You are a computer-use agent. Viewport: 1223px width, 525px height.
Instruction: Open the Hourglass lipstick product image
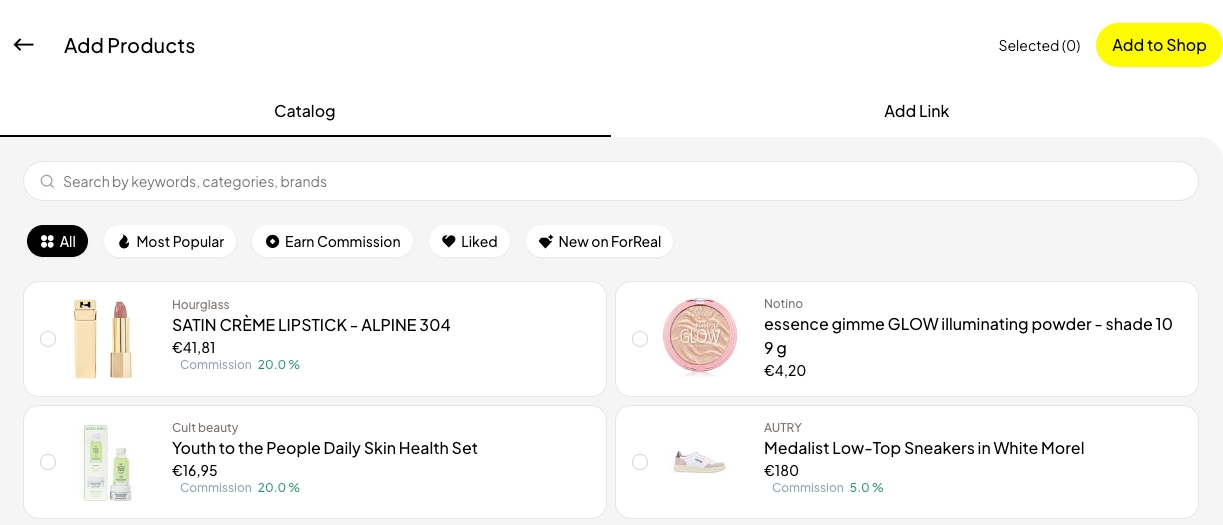coord(103,339)
